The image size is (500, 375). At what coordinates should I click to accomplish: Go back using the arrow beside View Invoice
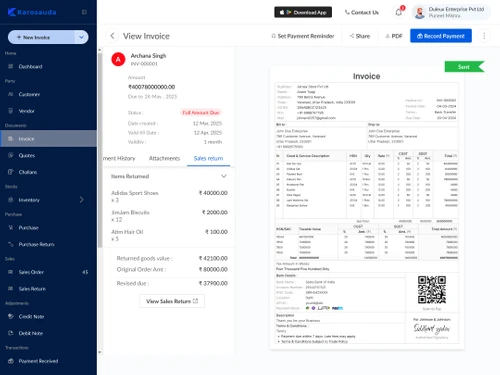[x=112, y=36]
